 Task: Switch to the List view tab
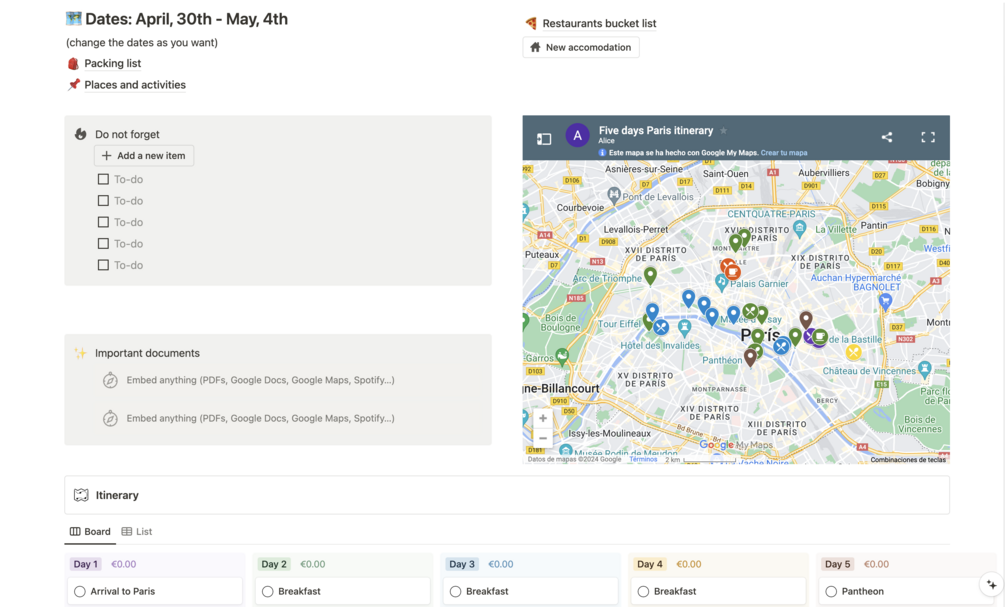[x=137, y=531]
